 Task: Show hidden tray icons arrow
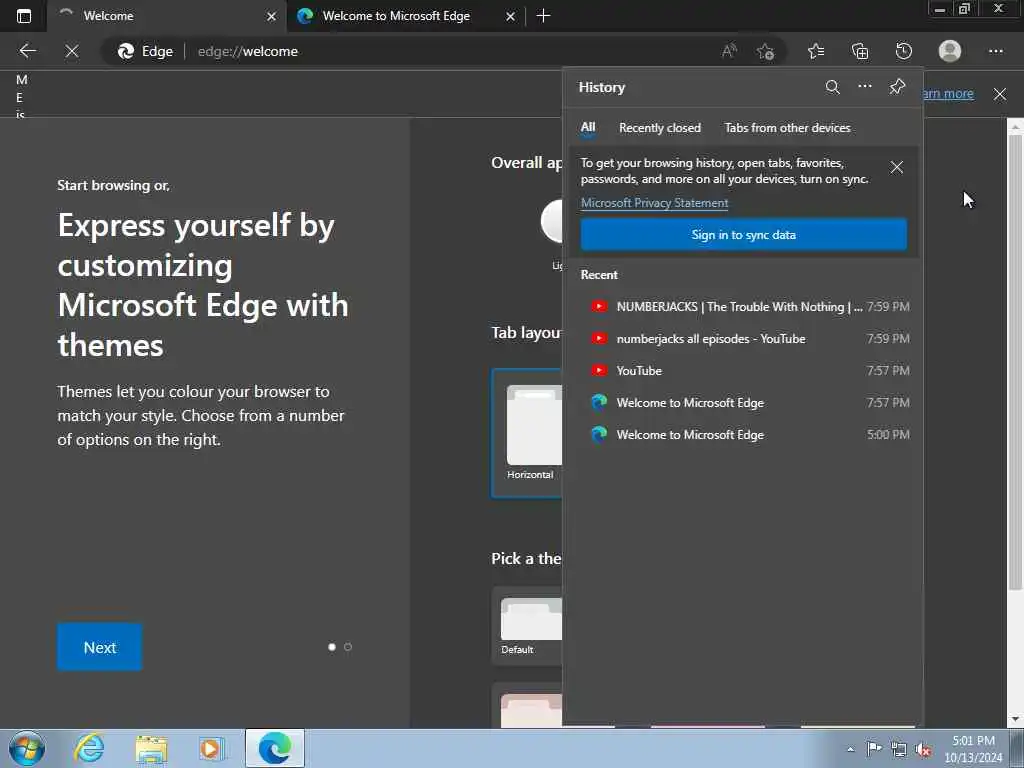point(850,749)
